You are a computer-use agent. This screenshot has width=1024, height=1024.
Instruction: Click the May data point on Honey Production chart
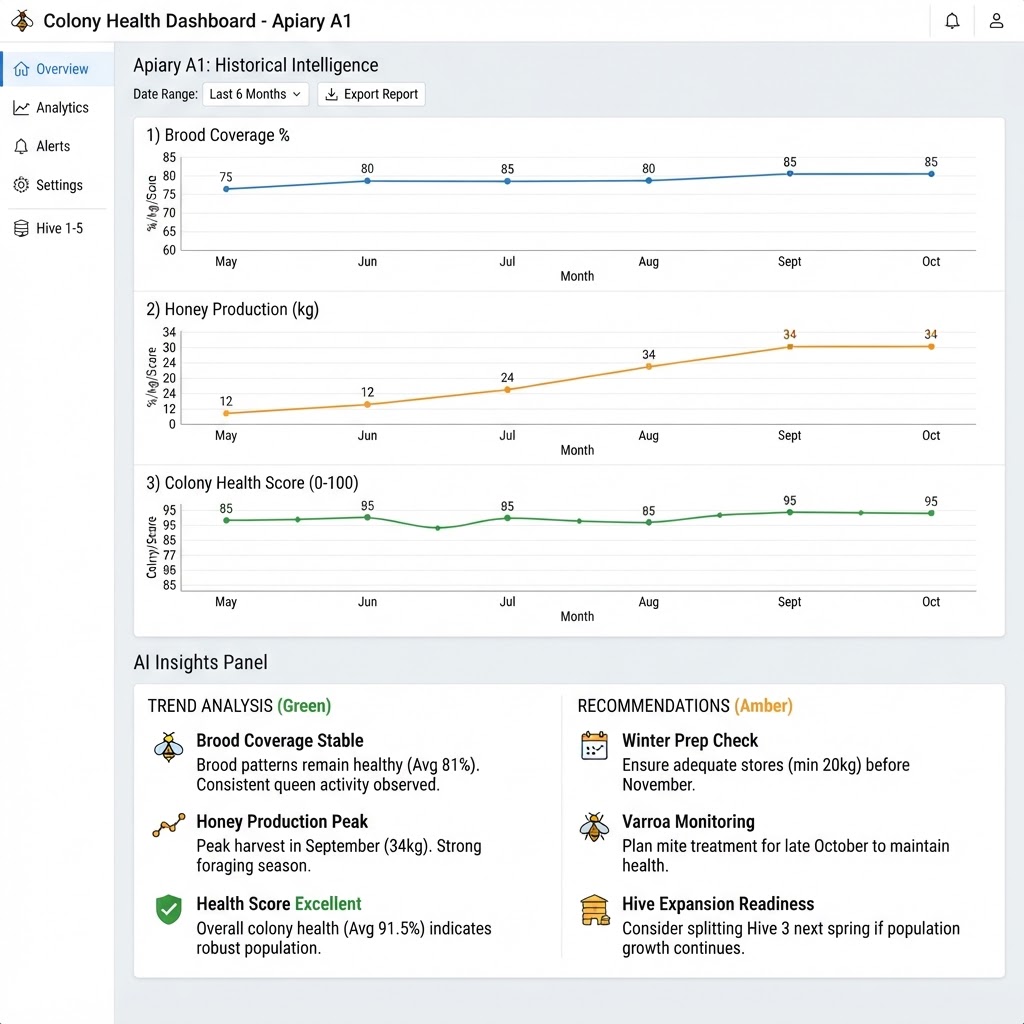[226, 413]
